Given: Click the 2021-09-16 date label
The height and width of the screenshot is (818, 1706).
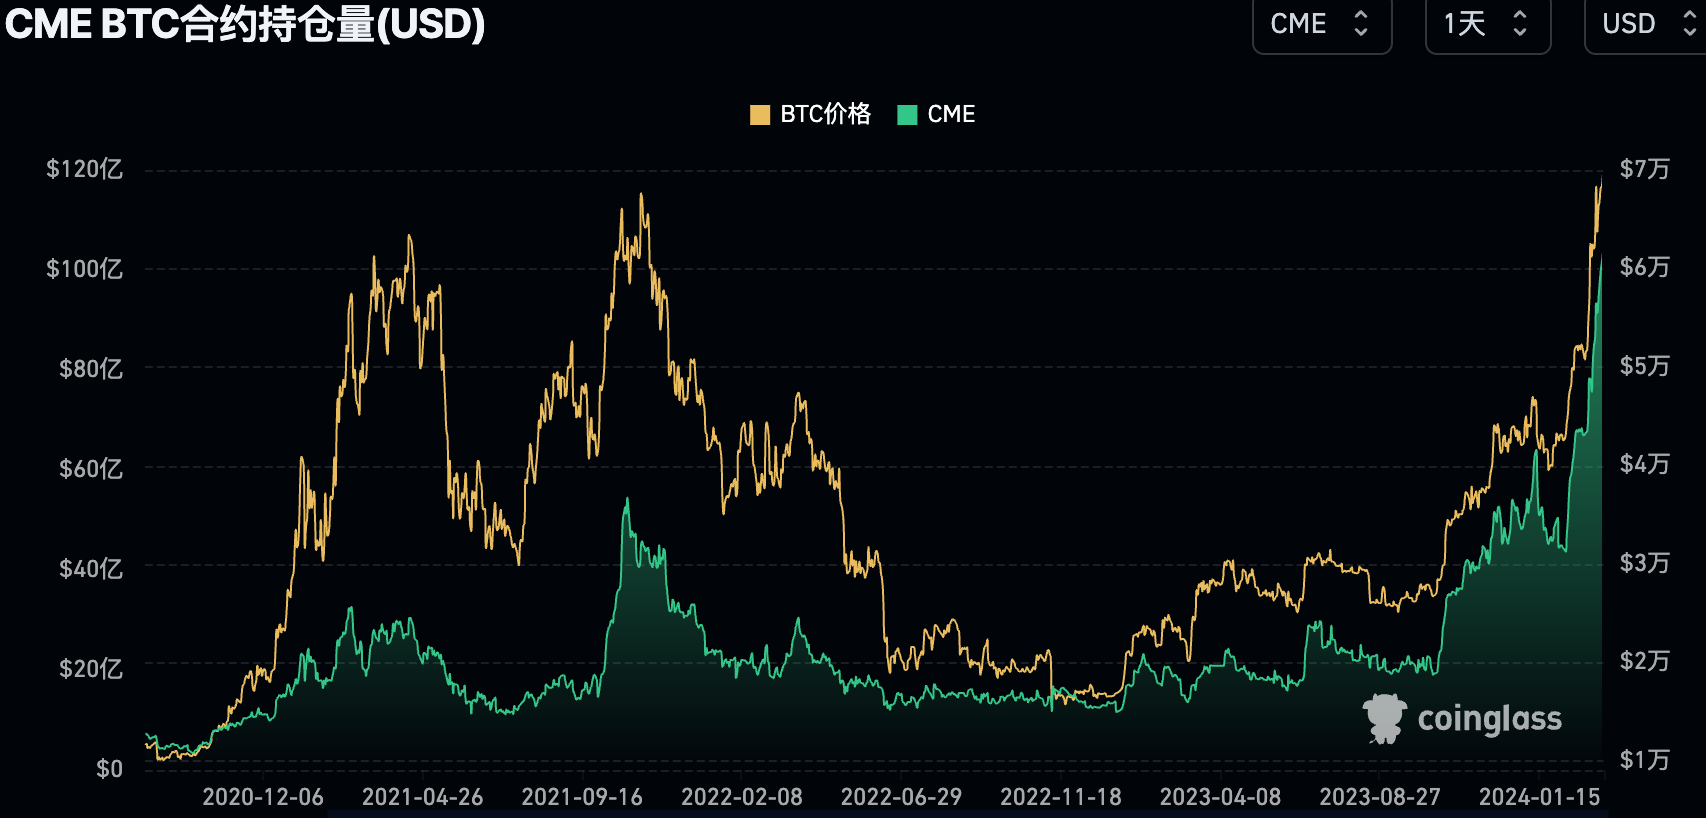Looking at the screenshot, I should [582, 797].
